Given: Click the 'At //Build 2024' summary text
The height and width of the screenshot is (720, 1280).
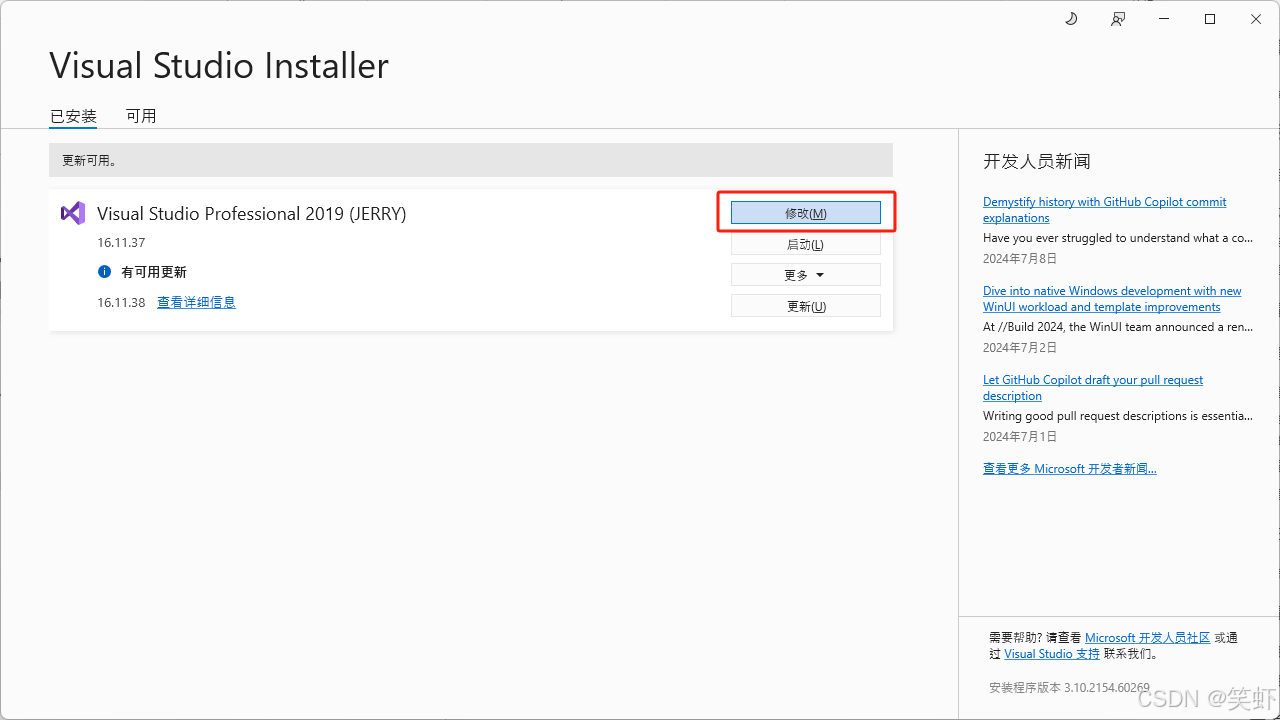Looking at the screenshot, I should click(x=1118, y=327).
